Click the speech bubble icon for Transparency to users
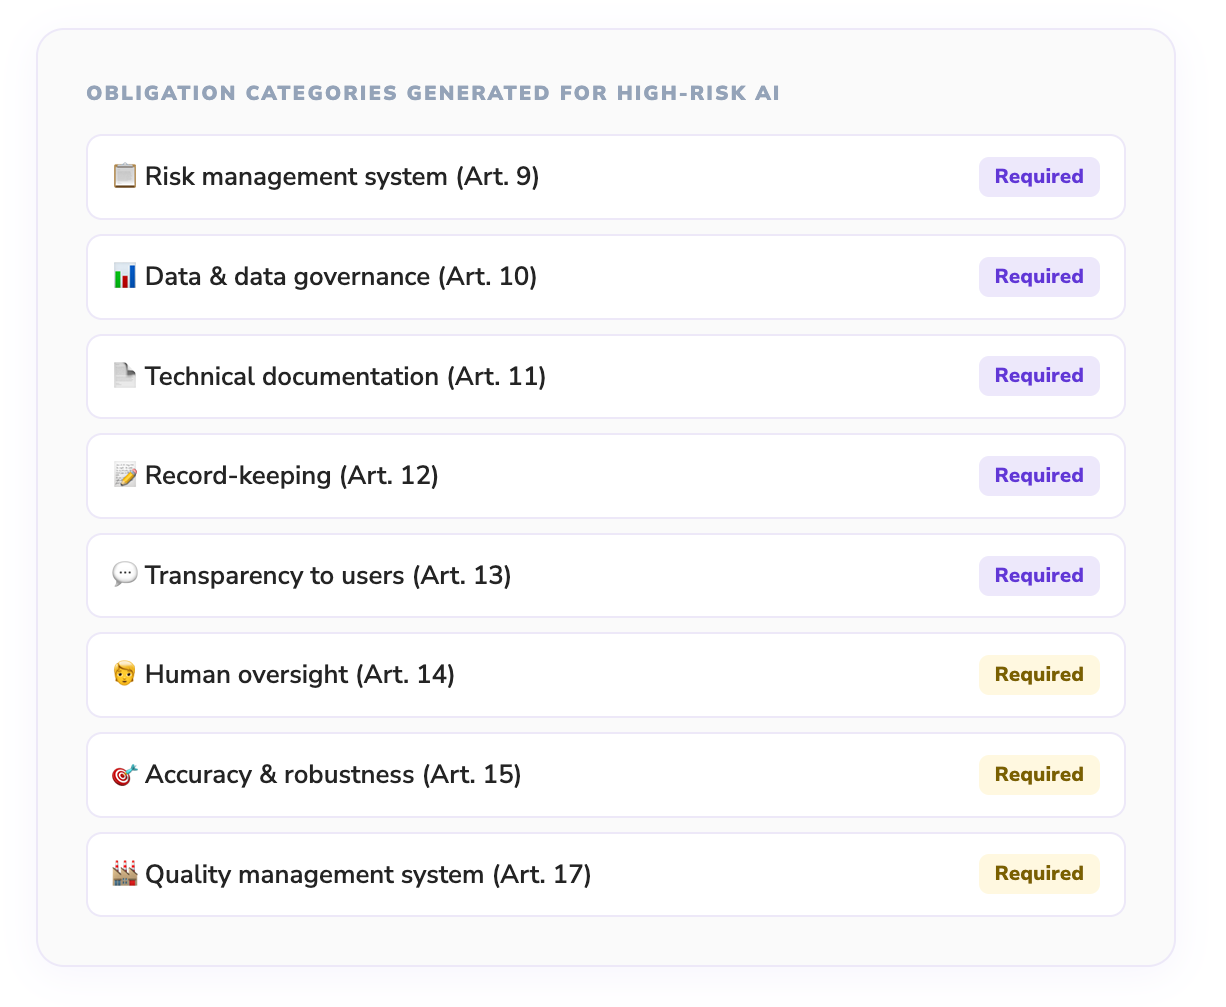This screenshot has width=1226, height=1007. [124, 576]
